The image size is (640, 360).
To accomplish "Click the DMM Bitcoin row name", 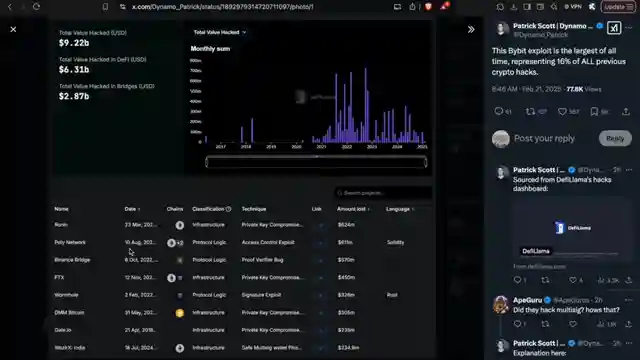I will coord(69,313).
